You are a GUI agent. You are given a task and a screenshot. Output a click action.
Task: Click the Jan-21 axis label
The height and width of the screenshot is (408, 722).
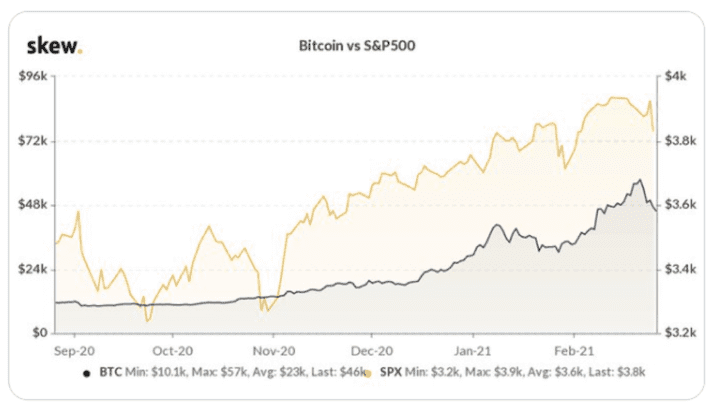pyautogui.click(x=472, y=351)
